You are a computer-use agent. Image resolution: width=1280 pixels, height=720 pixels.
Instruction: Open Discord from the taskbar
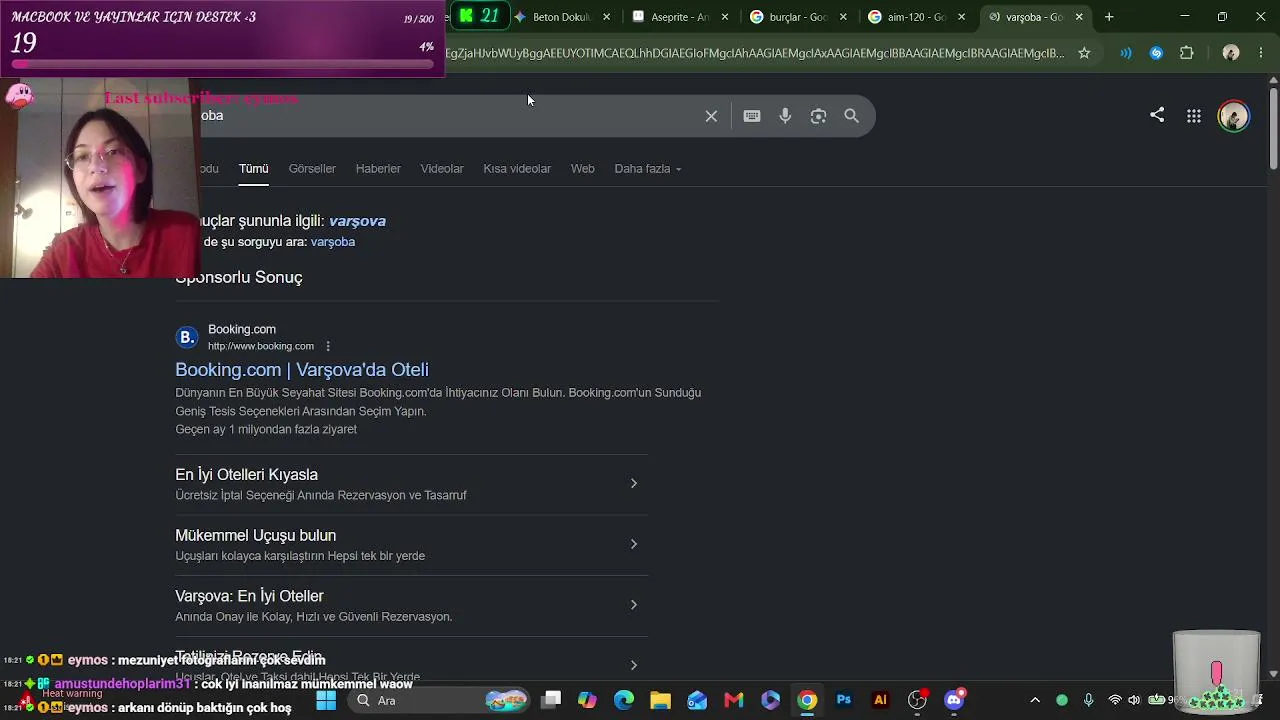pyautogui.click(x=954, y=699)
